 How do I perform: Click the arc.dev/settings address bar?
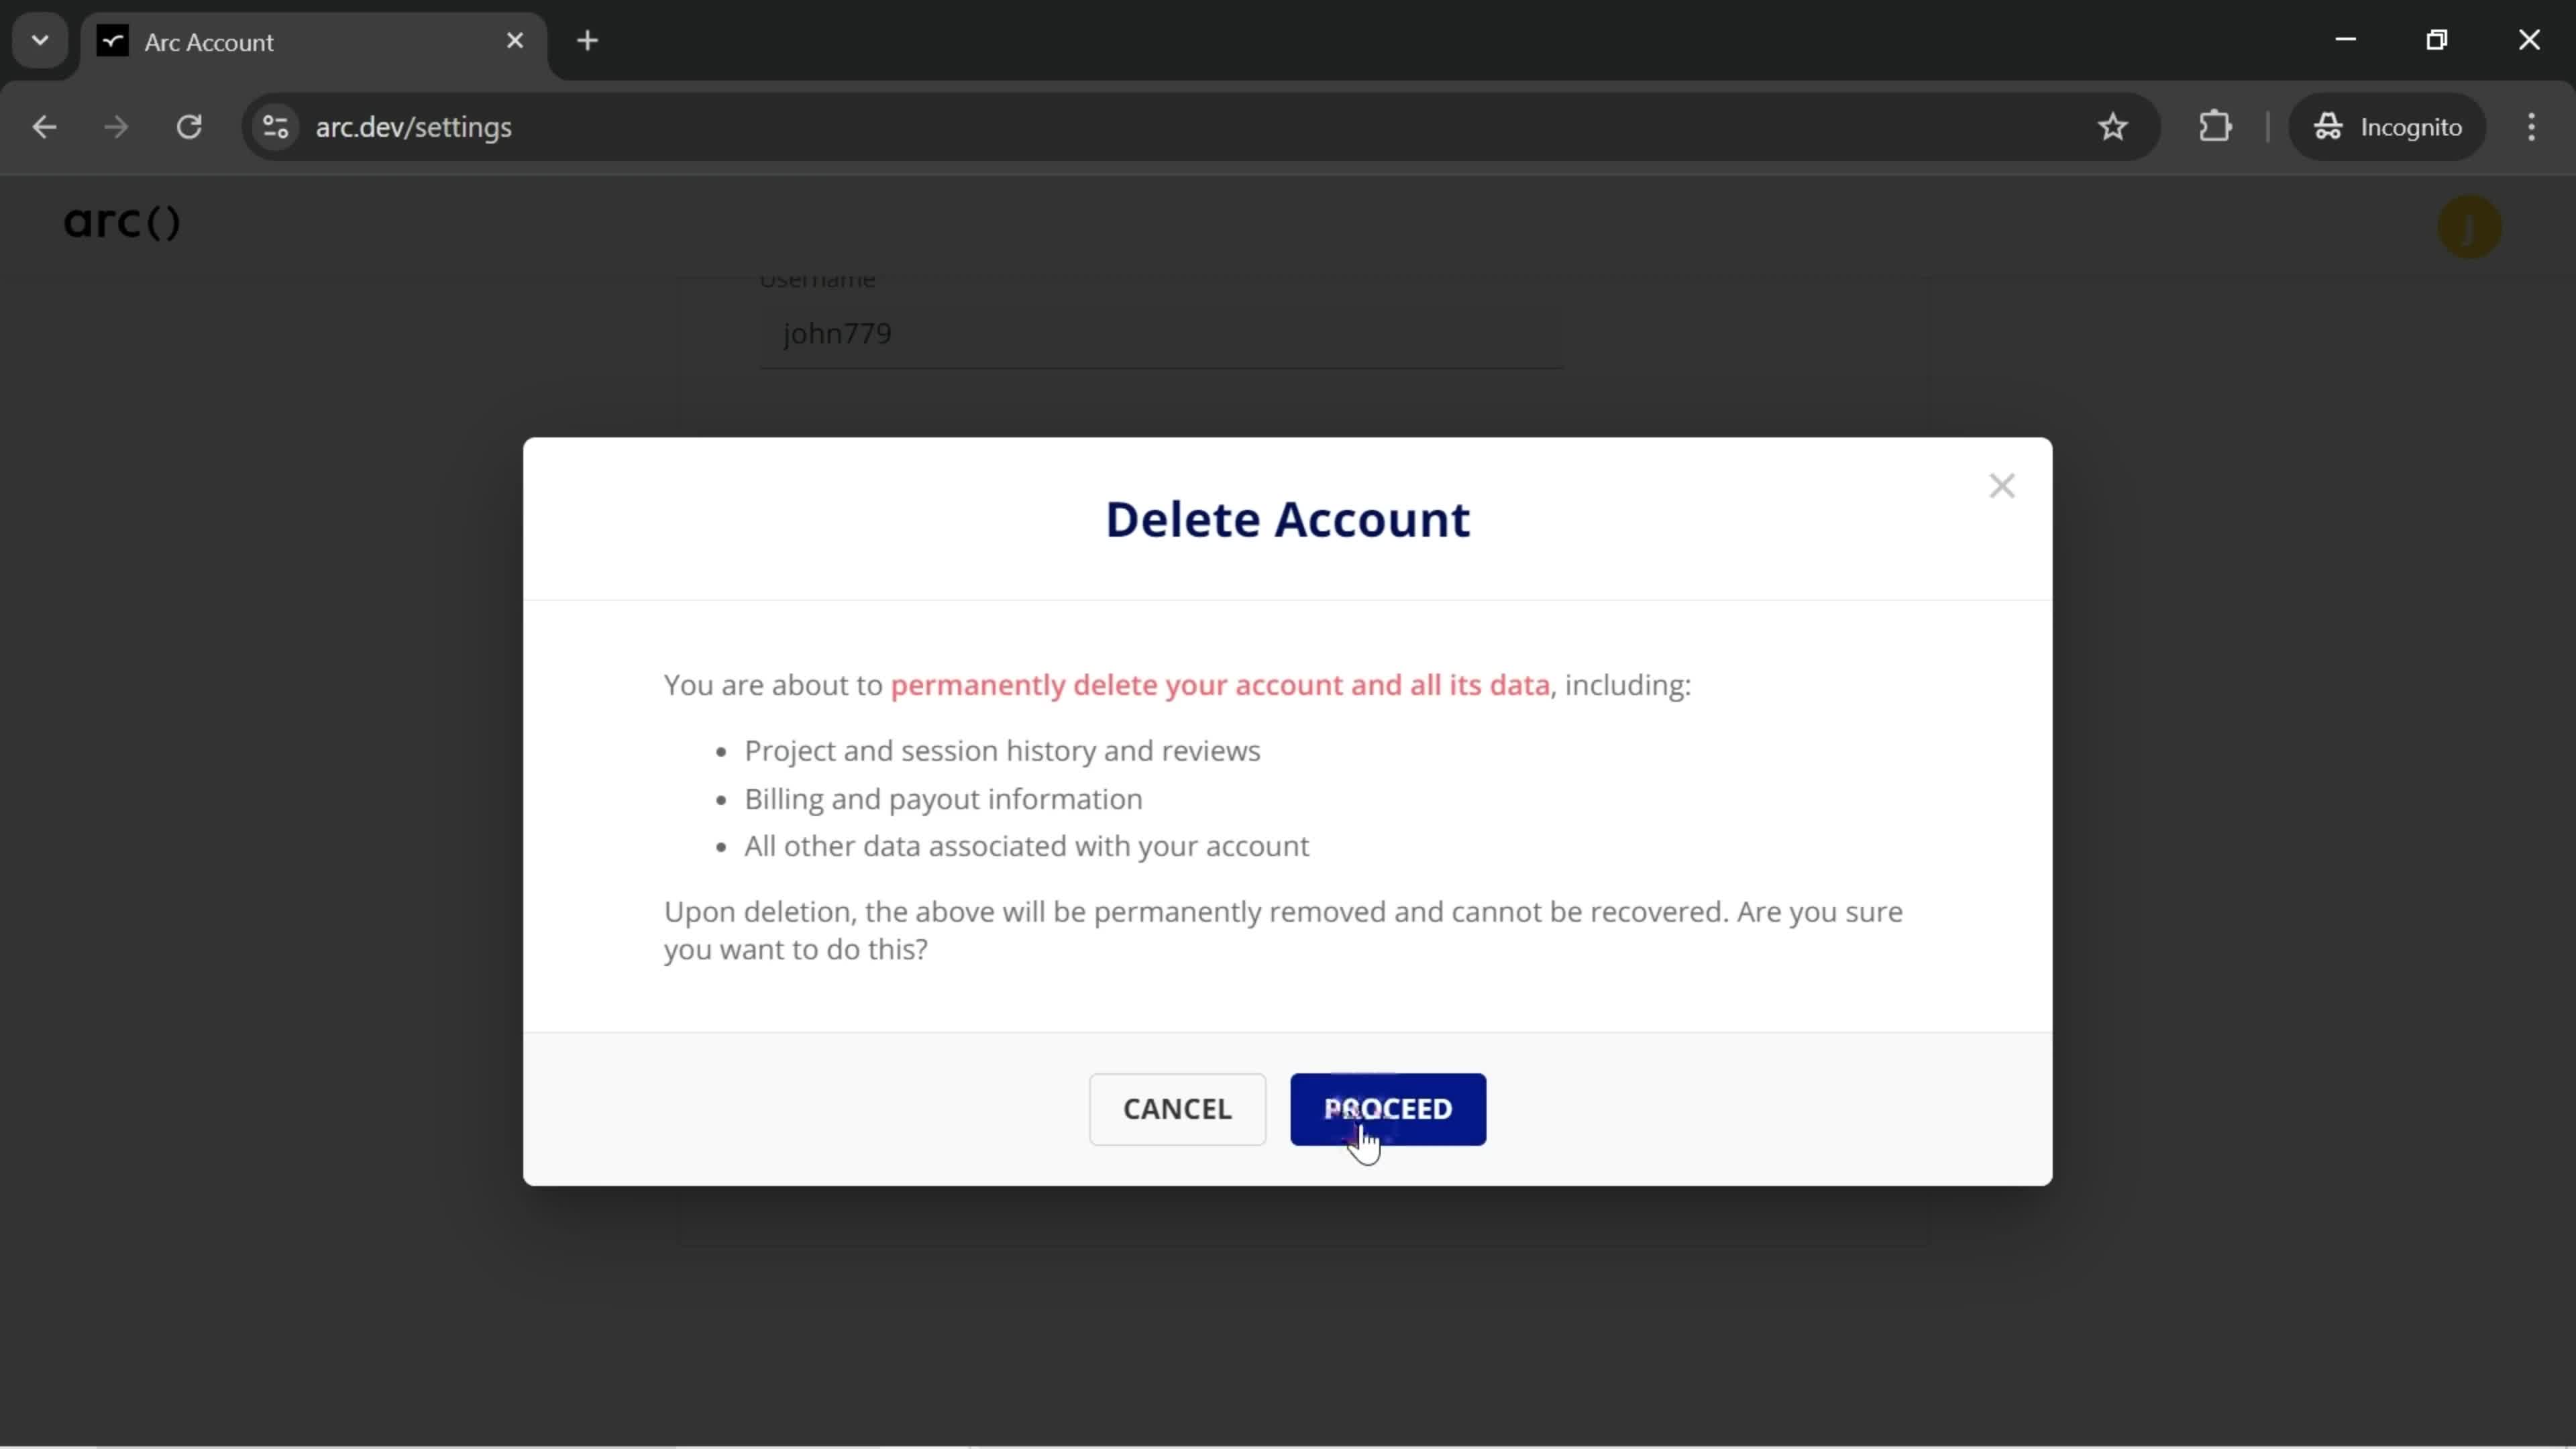(x=414, y=125)
